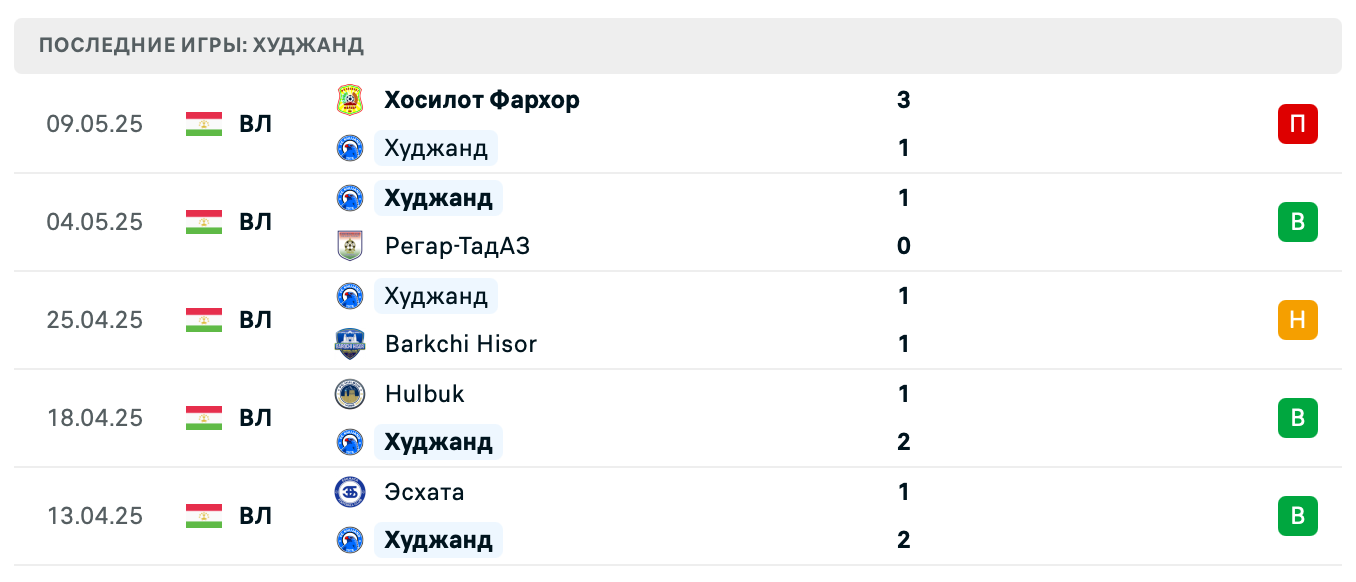Select the Эсхата team name
Image resolution: width=1356 pixels, height=582 pixels.
[424, 492]
